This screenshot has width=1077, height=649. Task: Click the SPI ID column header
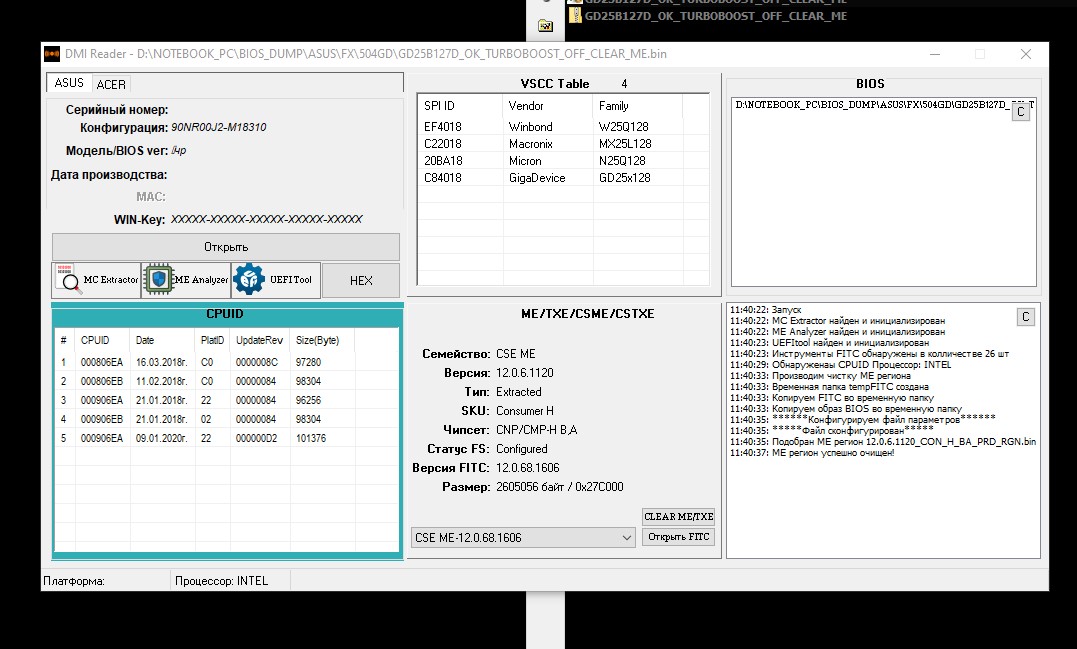(460, 106)
